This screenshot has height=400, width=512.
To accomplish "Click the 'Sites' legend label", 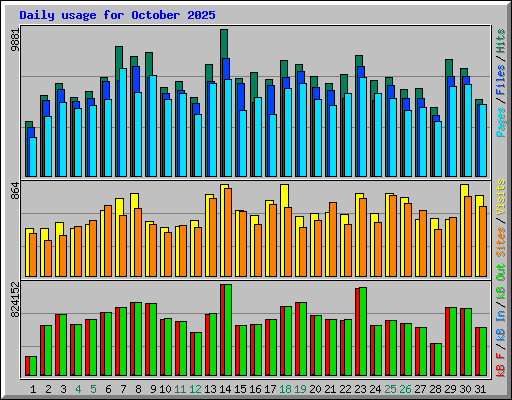I will point(501,242).
